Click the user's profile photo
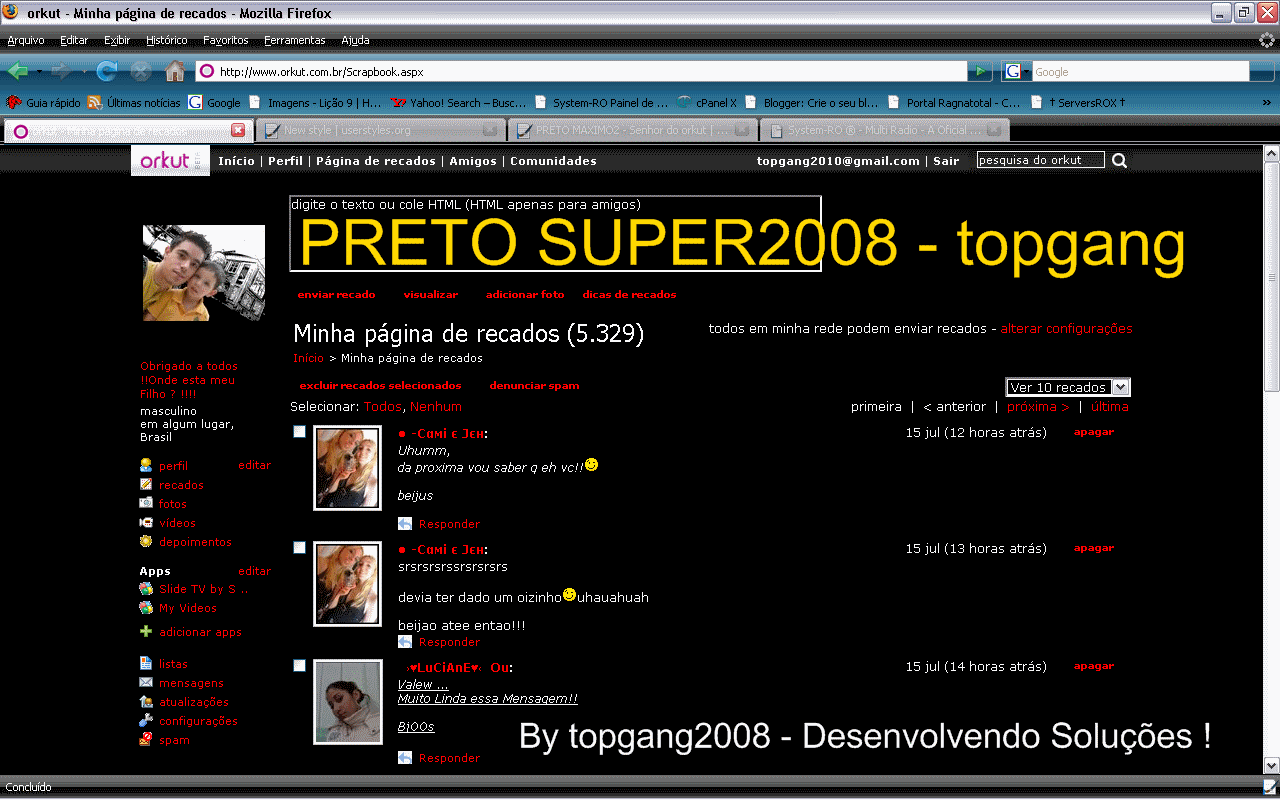Viewport: 1280px width, 800px height. tap(204, 273)
